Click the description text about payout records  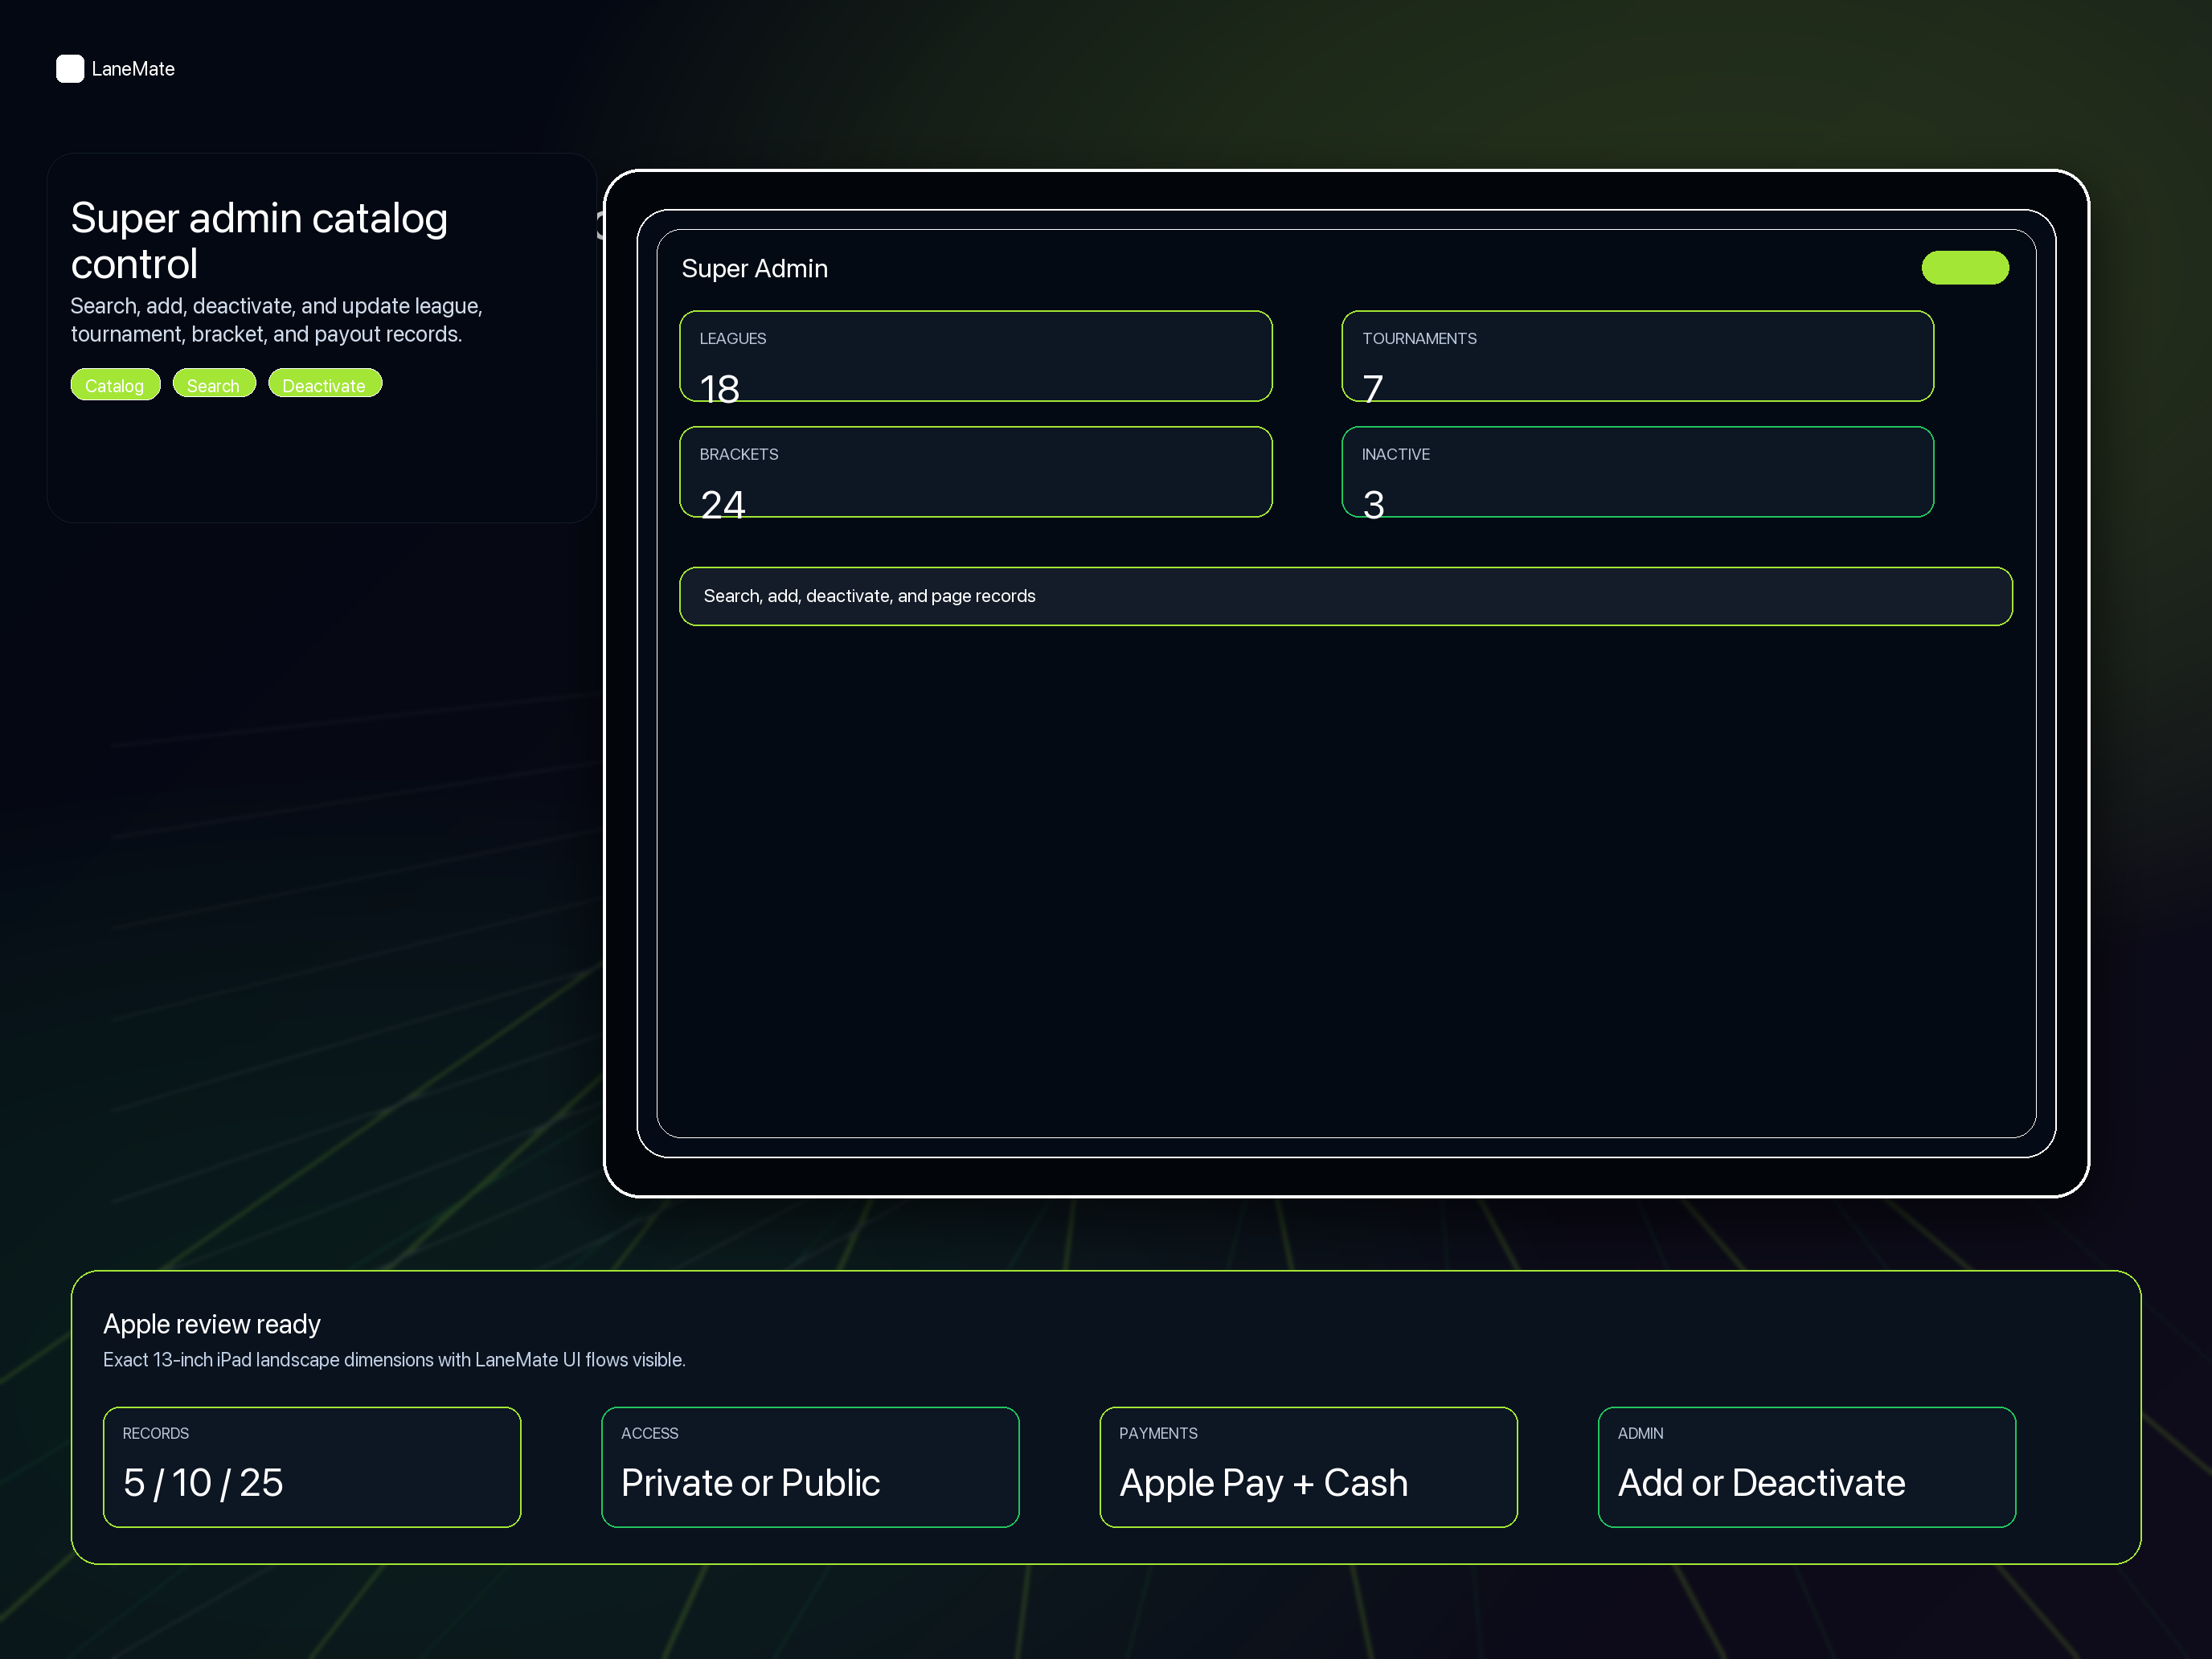click(x=277, y=320)
